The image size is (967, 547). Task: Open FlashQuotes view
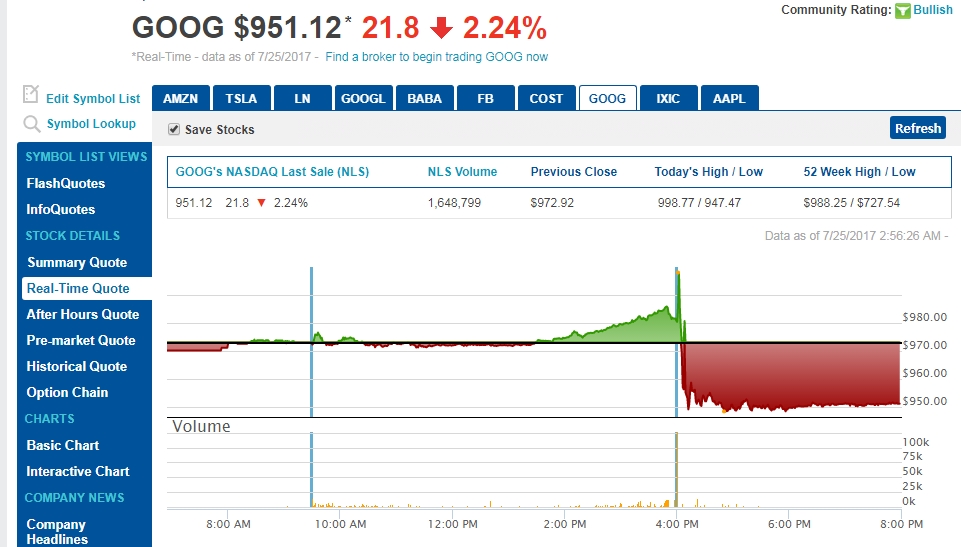[x=65, y=183]
